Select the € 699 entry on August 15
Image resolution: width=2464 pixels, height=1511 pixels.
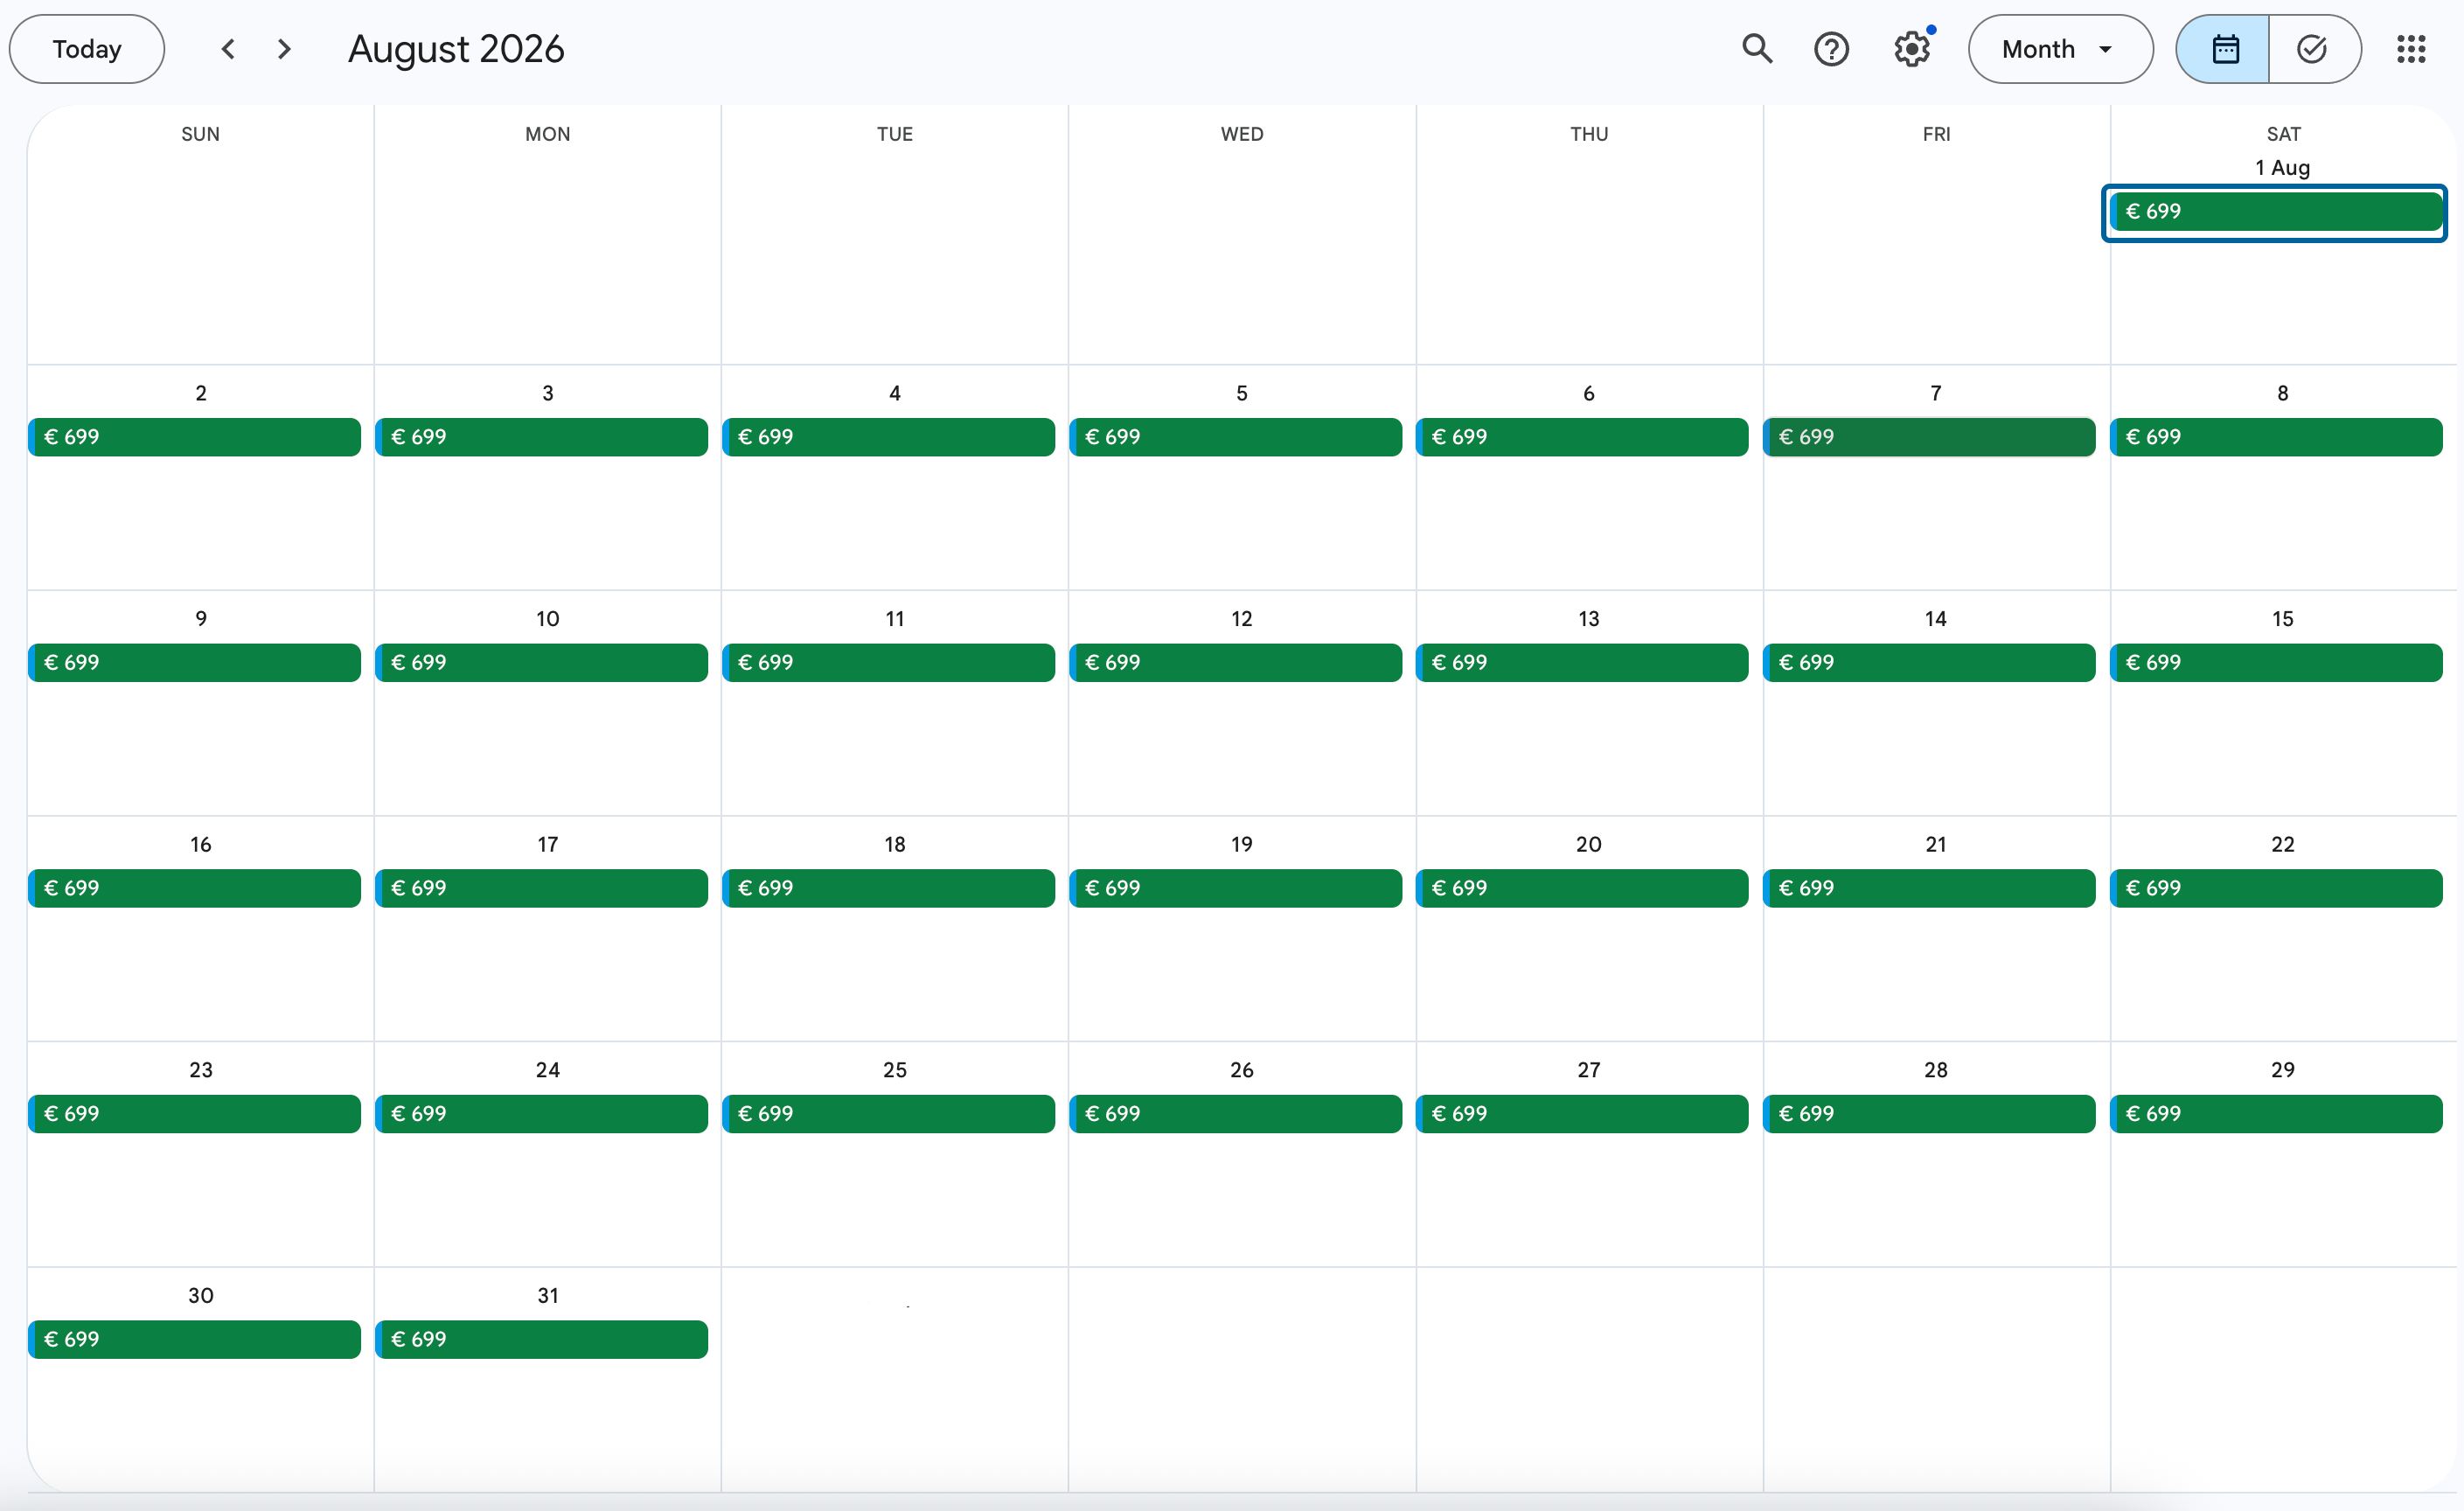(2276, 663)
